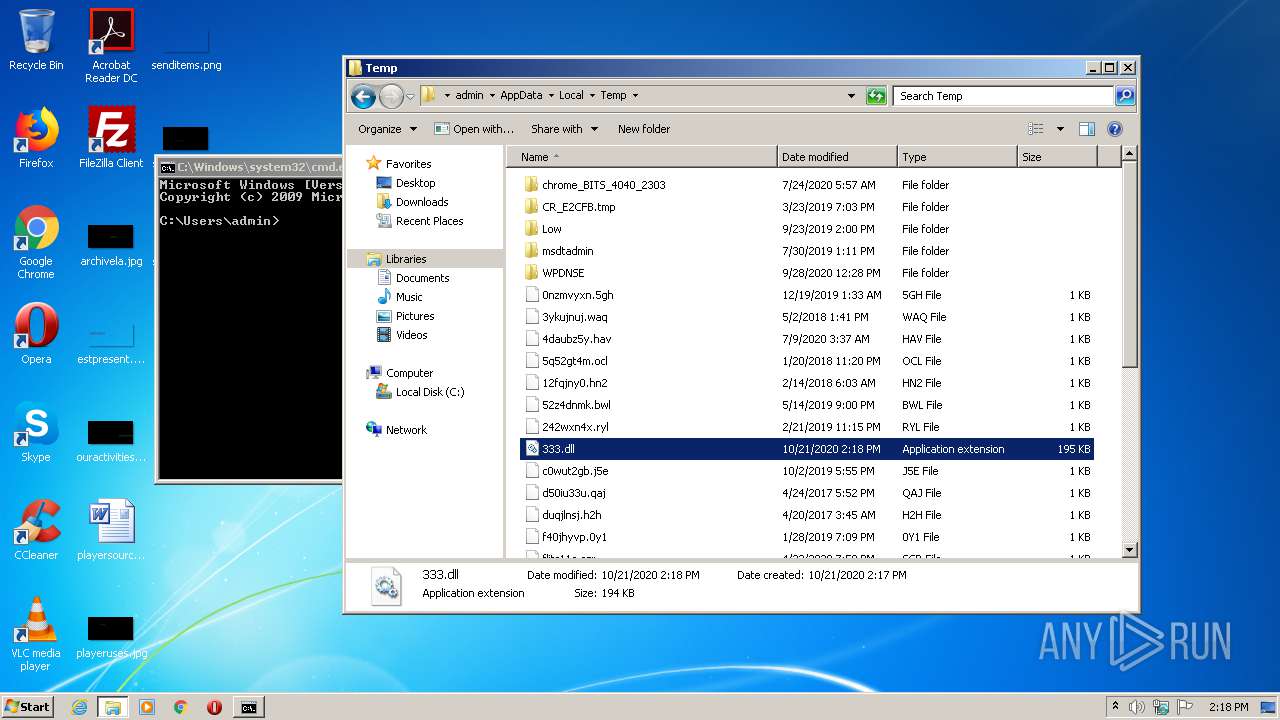Open the Share with dropdown menu
1280x720 pixels.
point(564,129)
